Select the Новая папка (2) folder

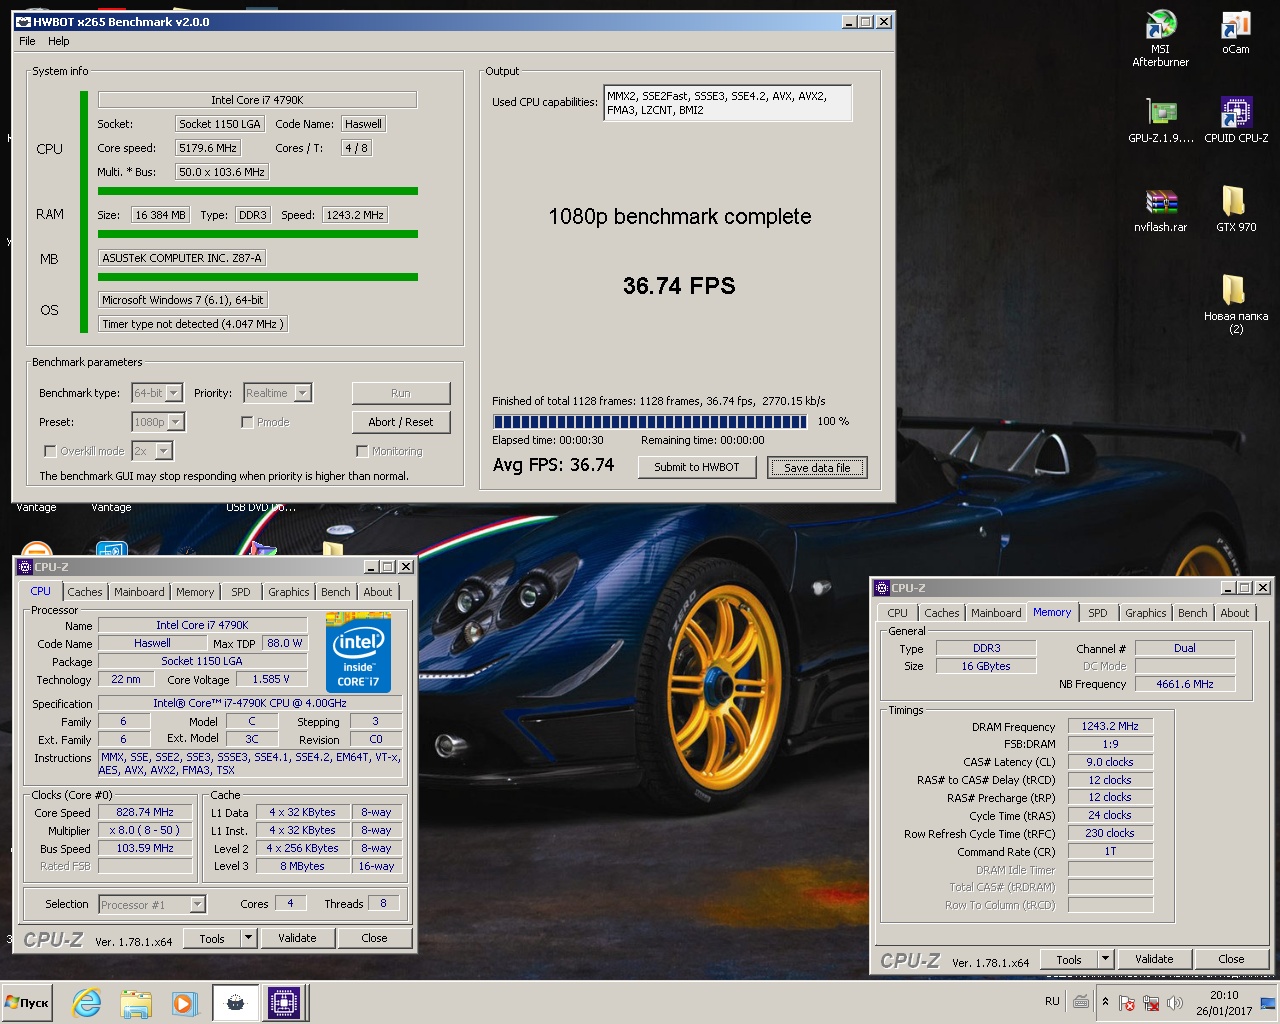point(1236,304)
